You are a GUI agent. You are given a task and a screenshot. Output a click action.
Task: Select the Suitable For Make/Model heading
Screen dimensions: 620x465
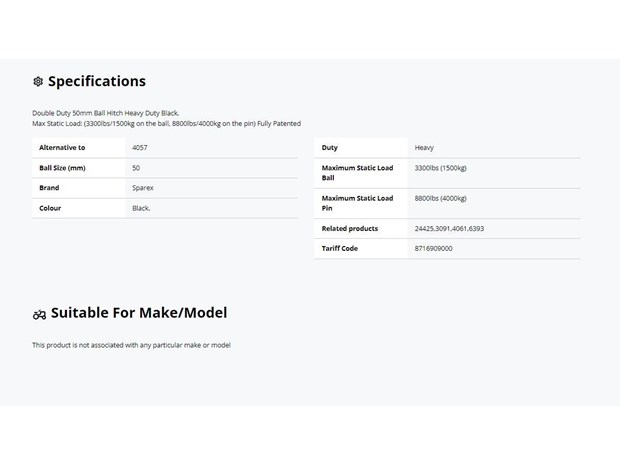point(139,313)
